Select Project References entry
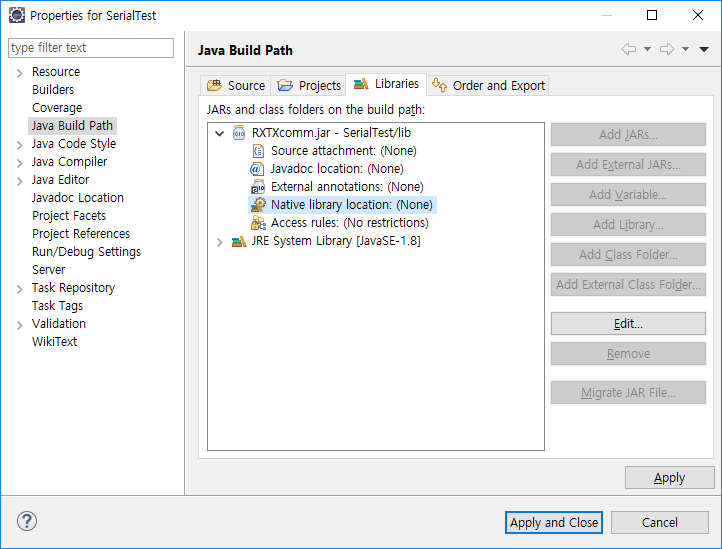 pyautogui.click(x=81, y=234)
